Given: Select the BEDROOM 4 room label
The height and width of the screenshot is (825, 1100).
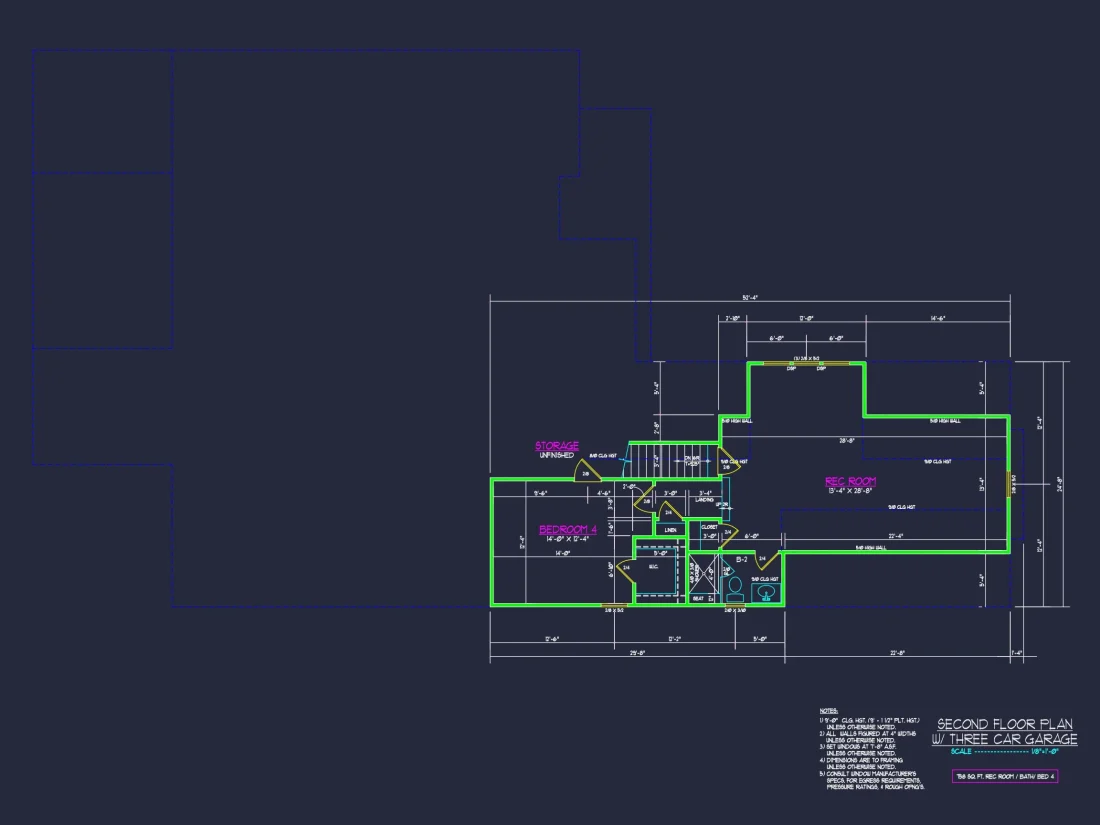Looking at the screenshot, I should (x=567, y=529).
